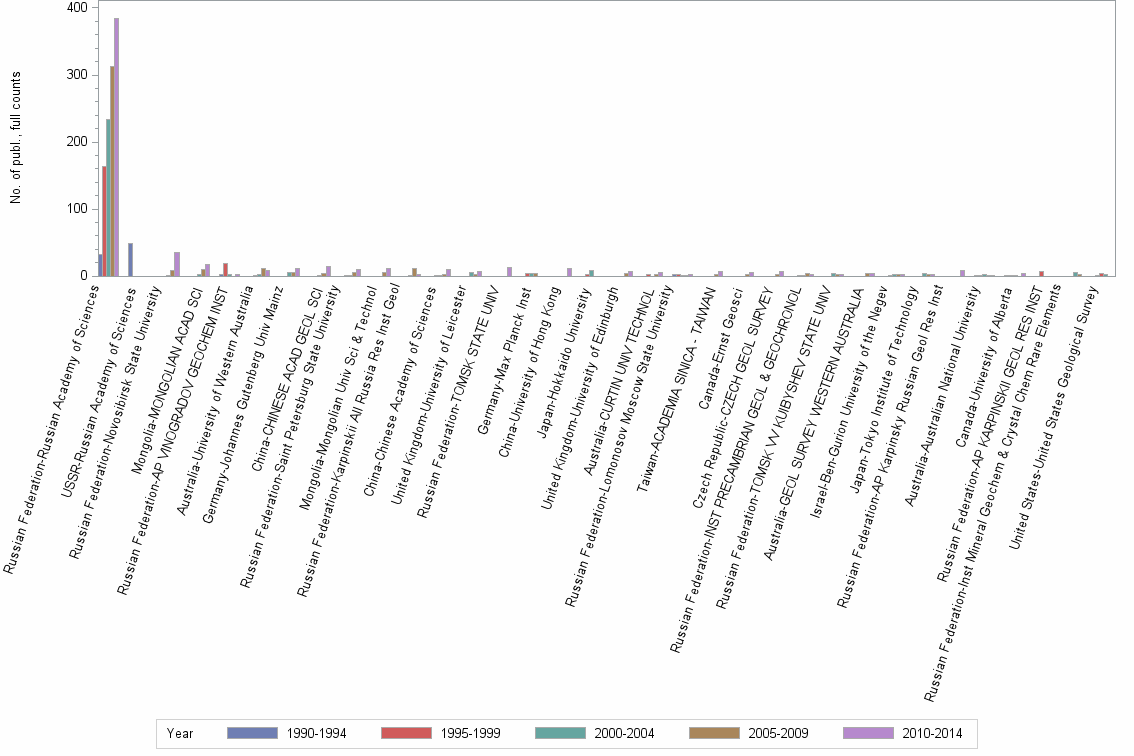Click the blue bar for USSR-Russian Academy of Sciences

128,260
